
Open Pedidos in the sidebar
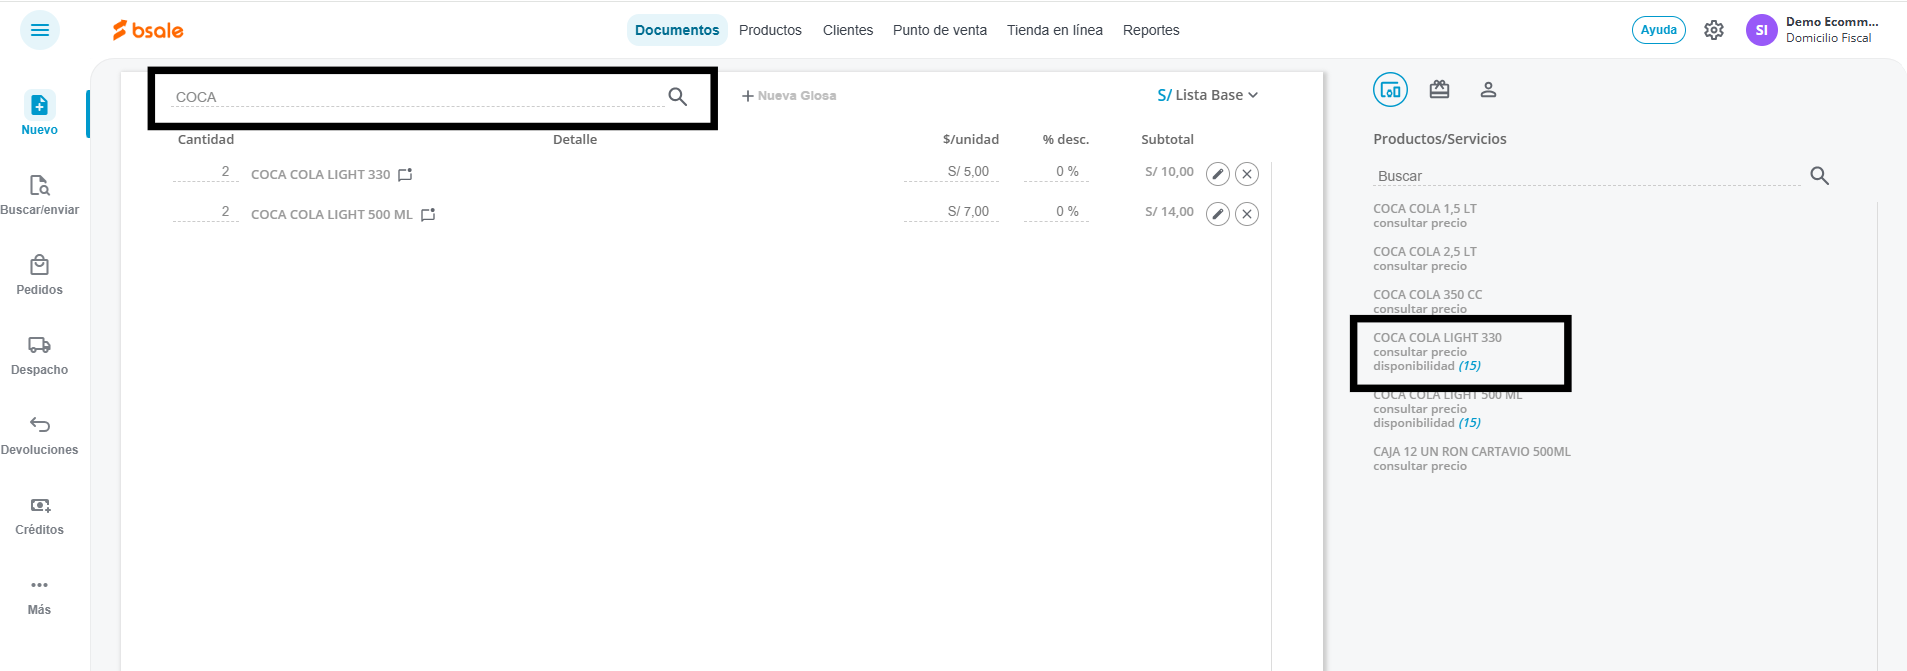point(39,274)
